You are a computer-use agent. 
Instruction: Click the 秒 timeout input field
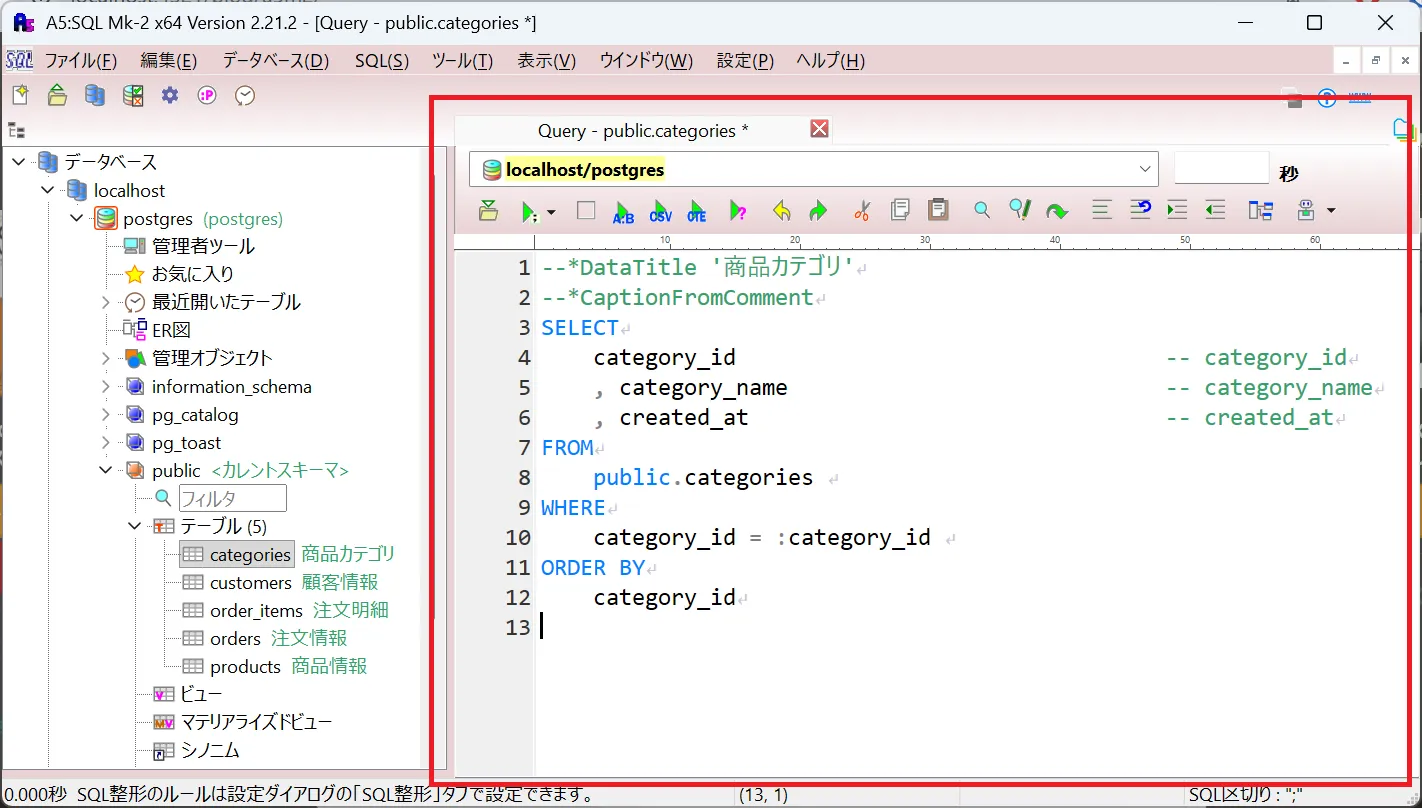click(x=1221, y=168)
